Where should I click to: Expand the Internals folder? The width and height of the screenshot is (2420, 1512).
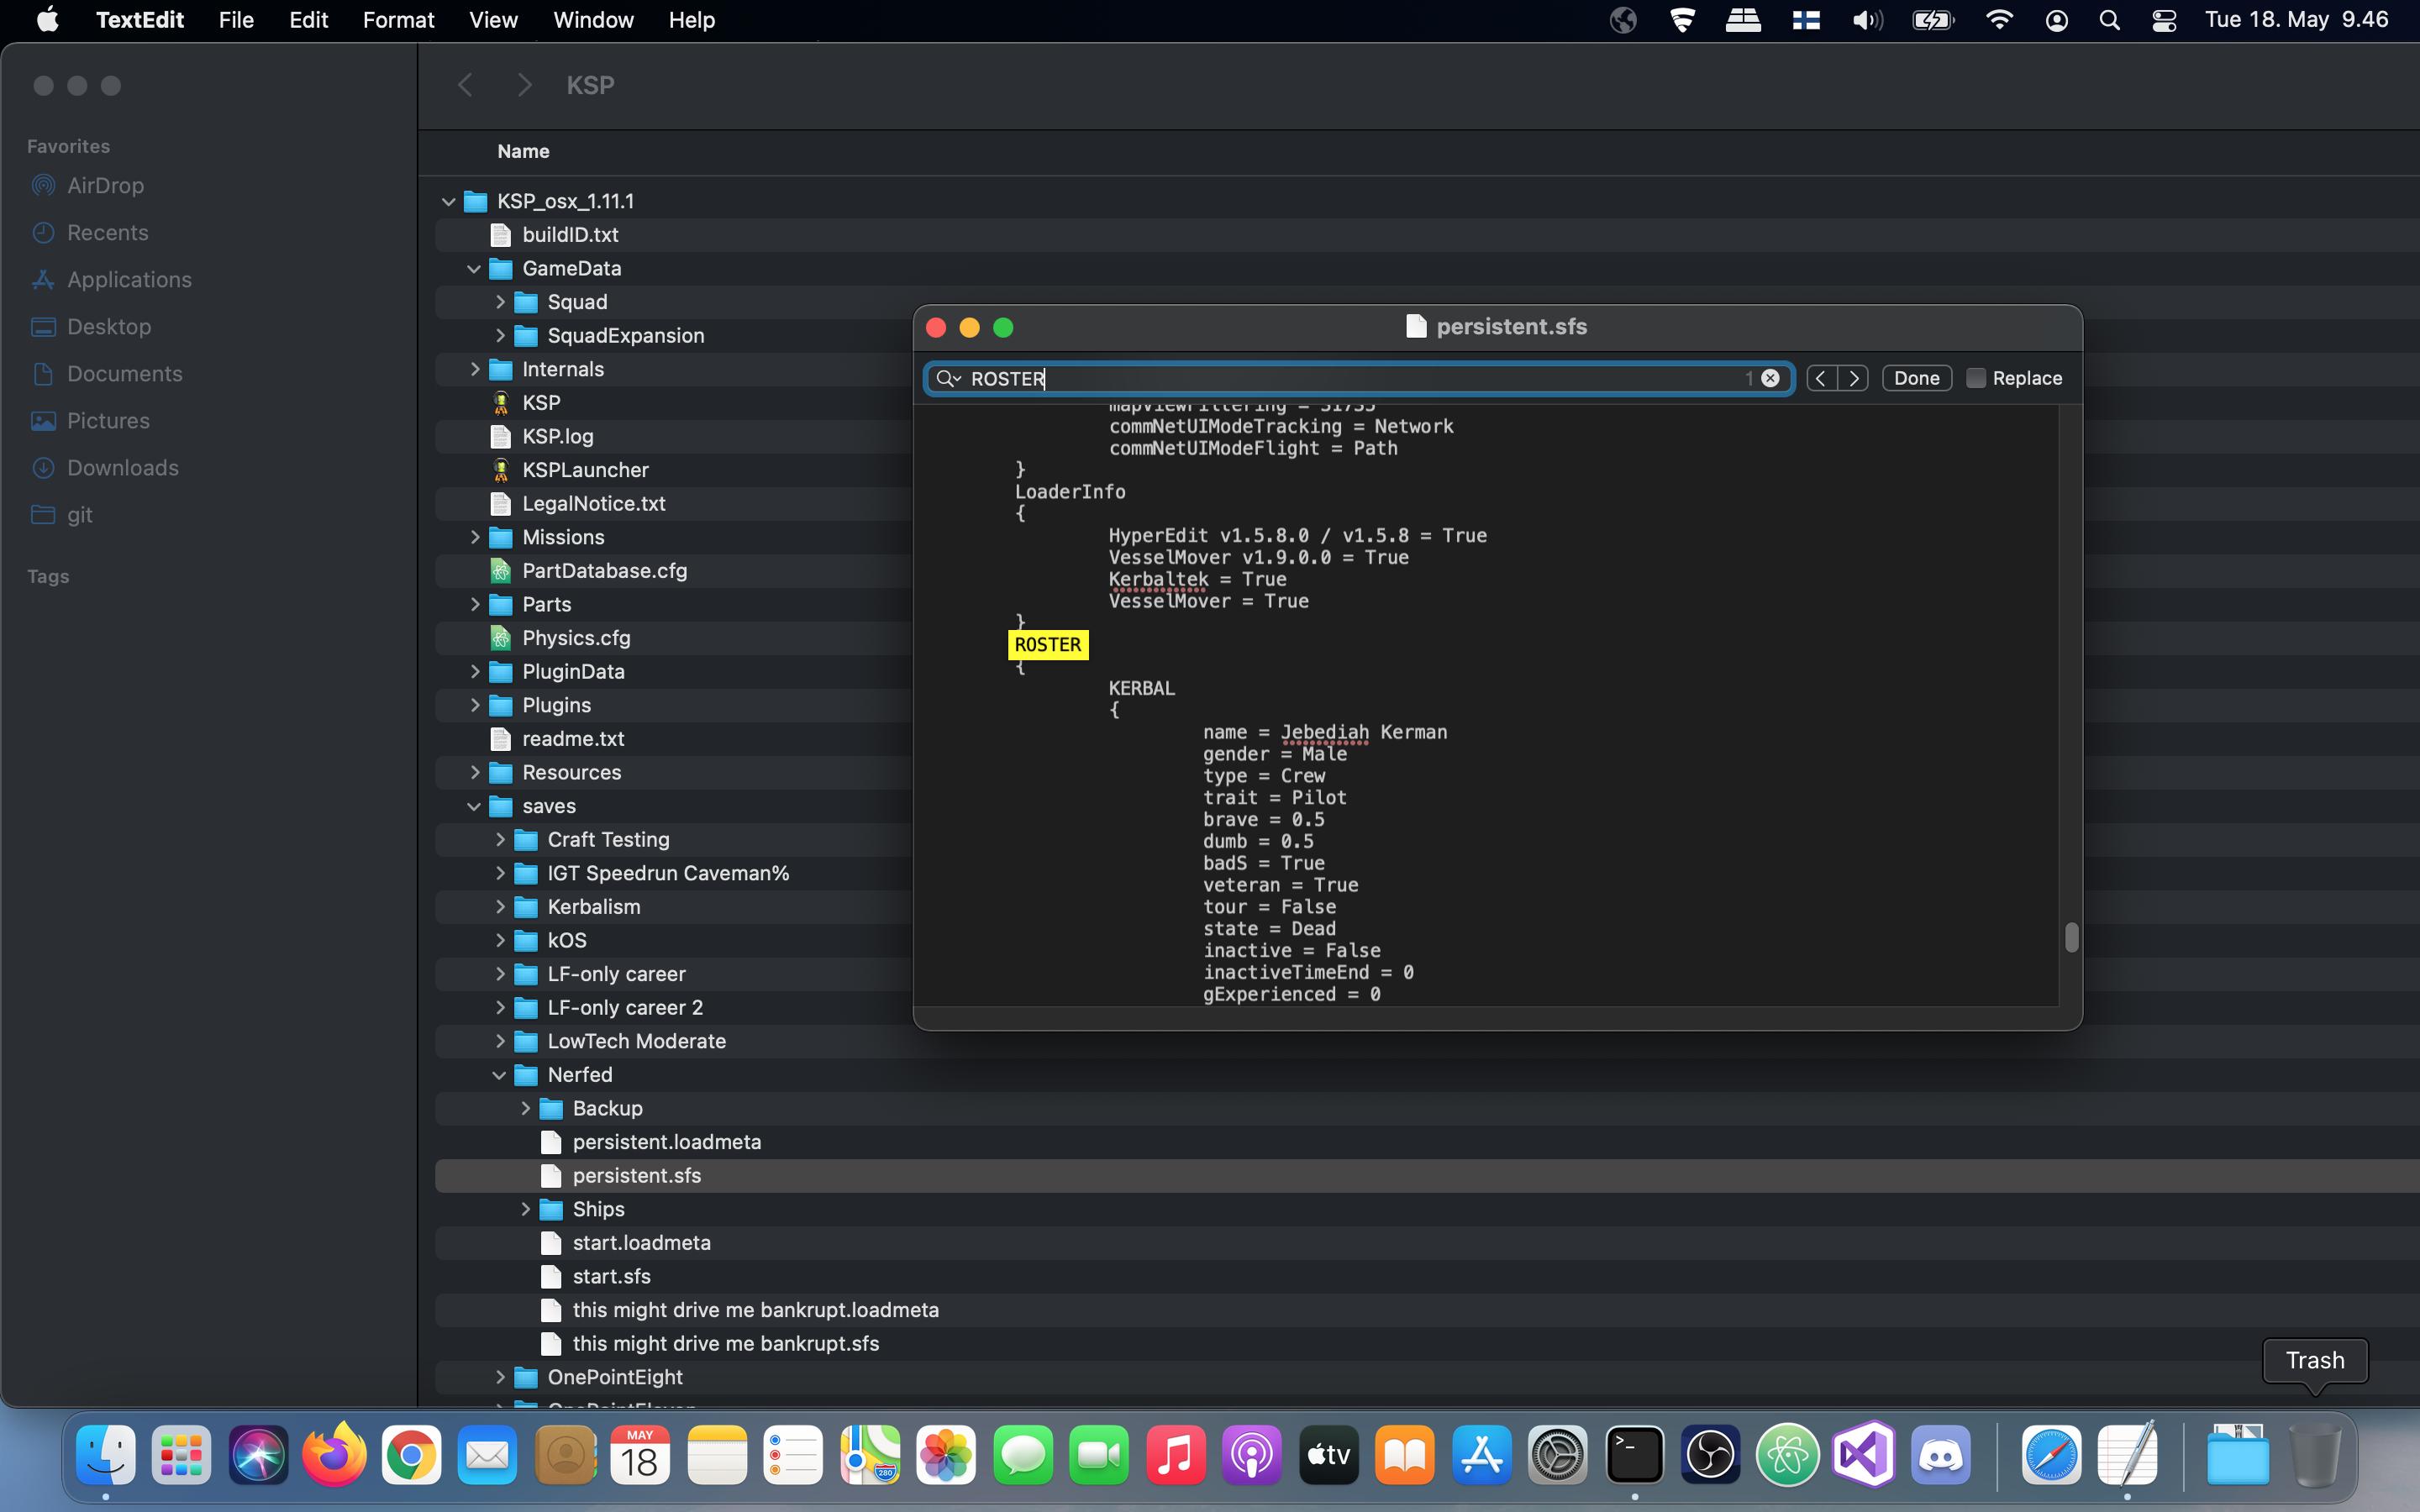click(x=475, y=369)
